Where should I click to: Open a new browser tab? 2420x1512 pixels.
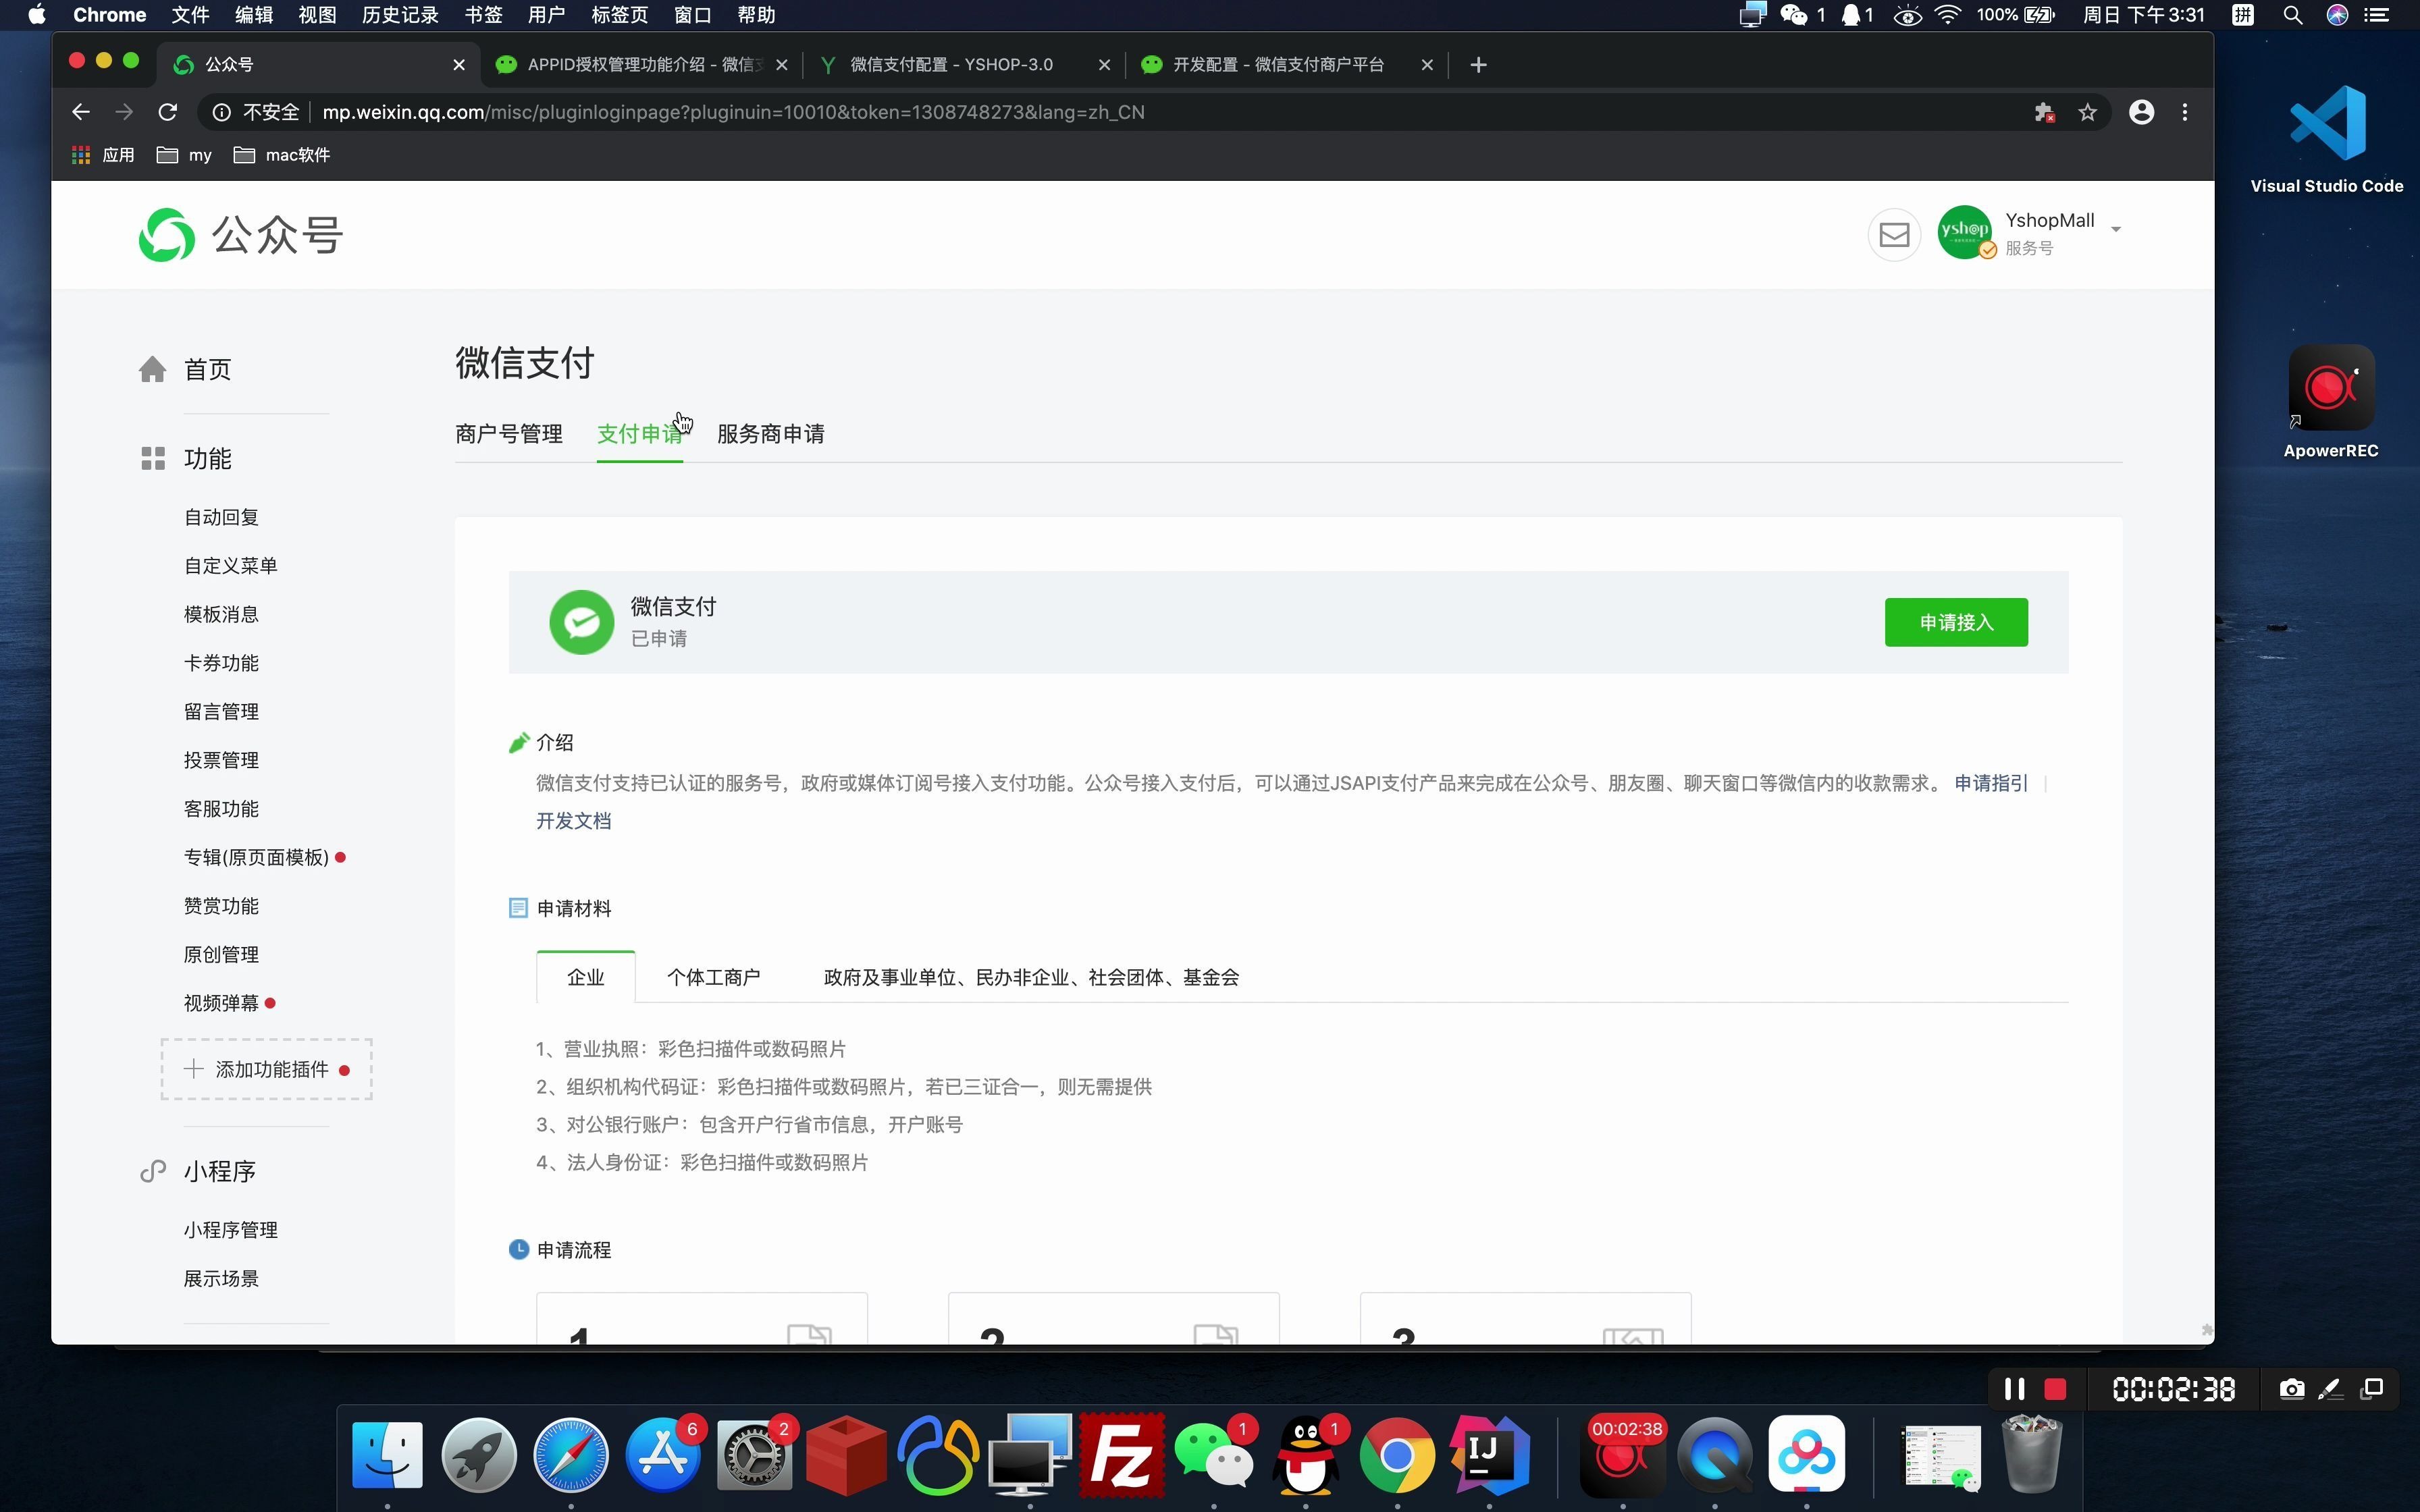pos(1478,65)
